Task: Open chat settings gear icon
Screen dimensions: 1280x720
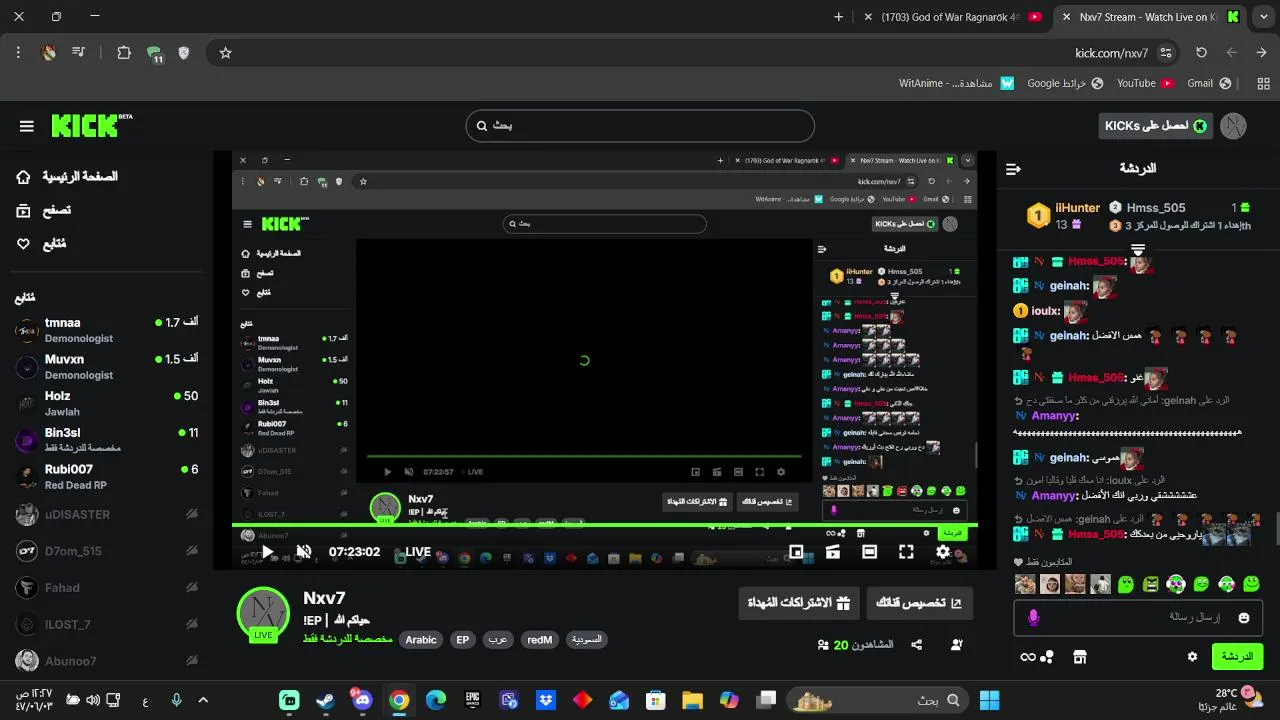Action: pos(1192,657)
